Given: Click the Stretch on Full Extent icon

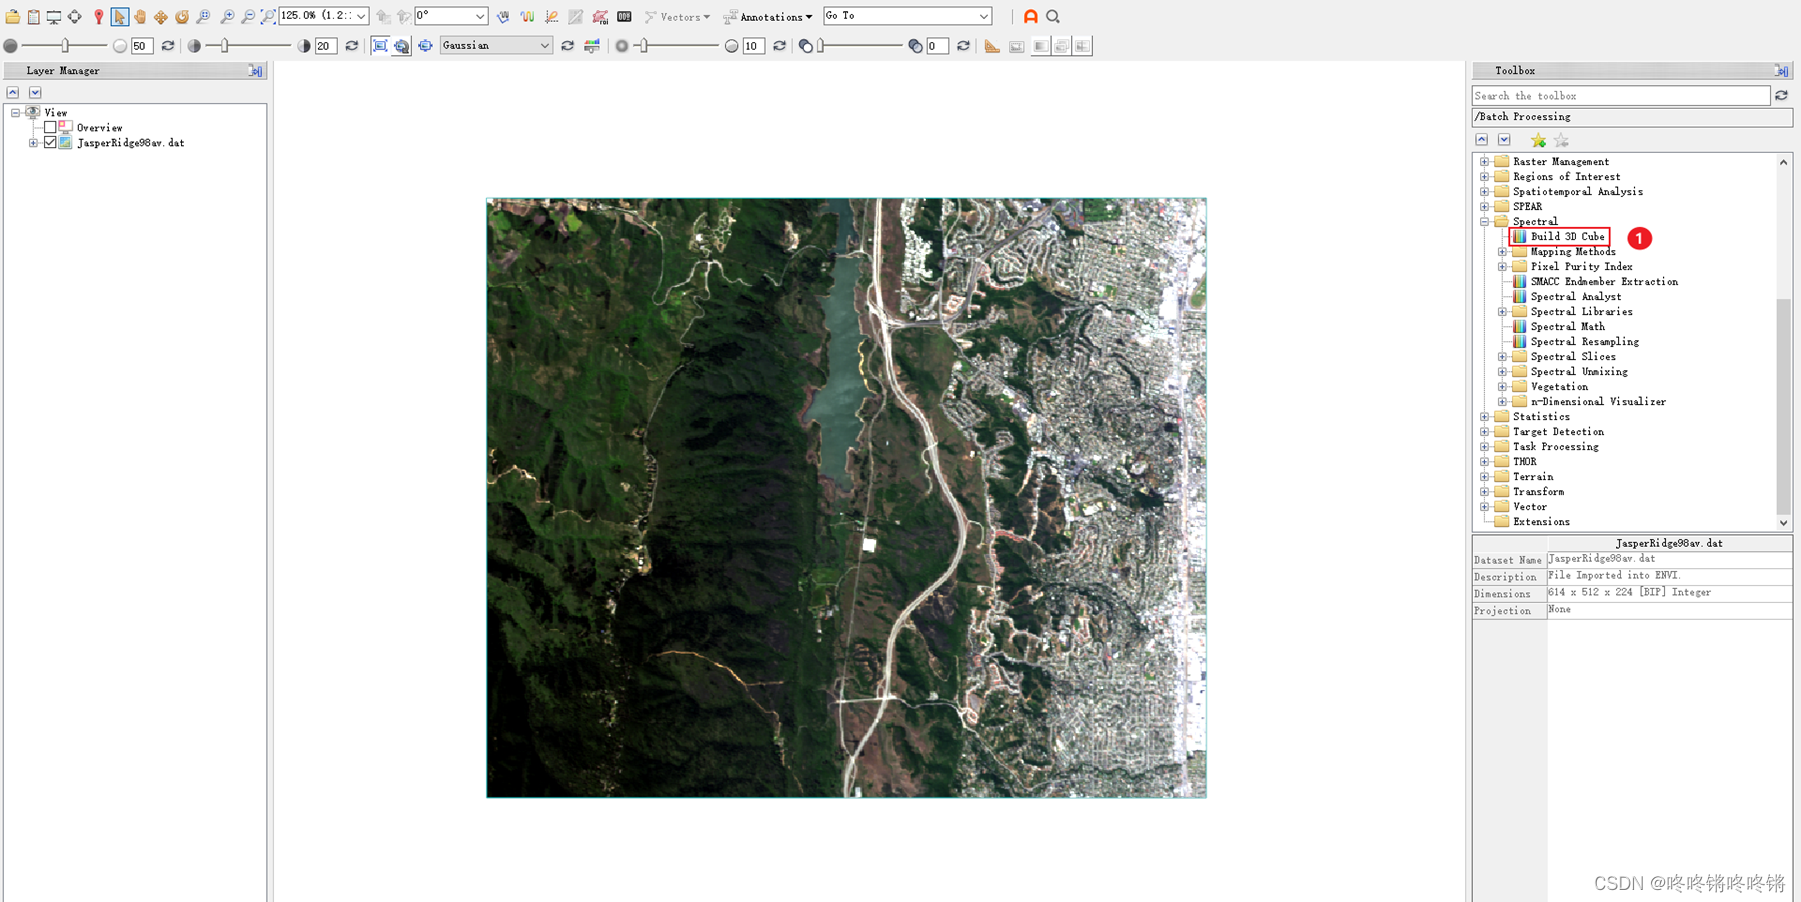Looking at the screenshot, I should click(380, 46).
